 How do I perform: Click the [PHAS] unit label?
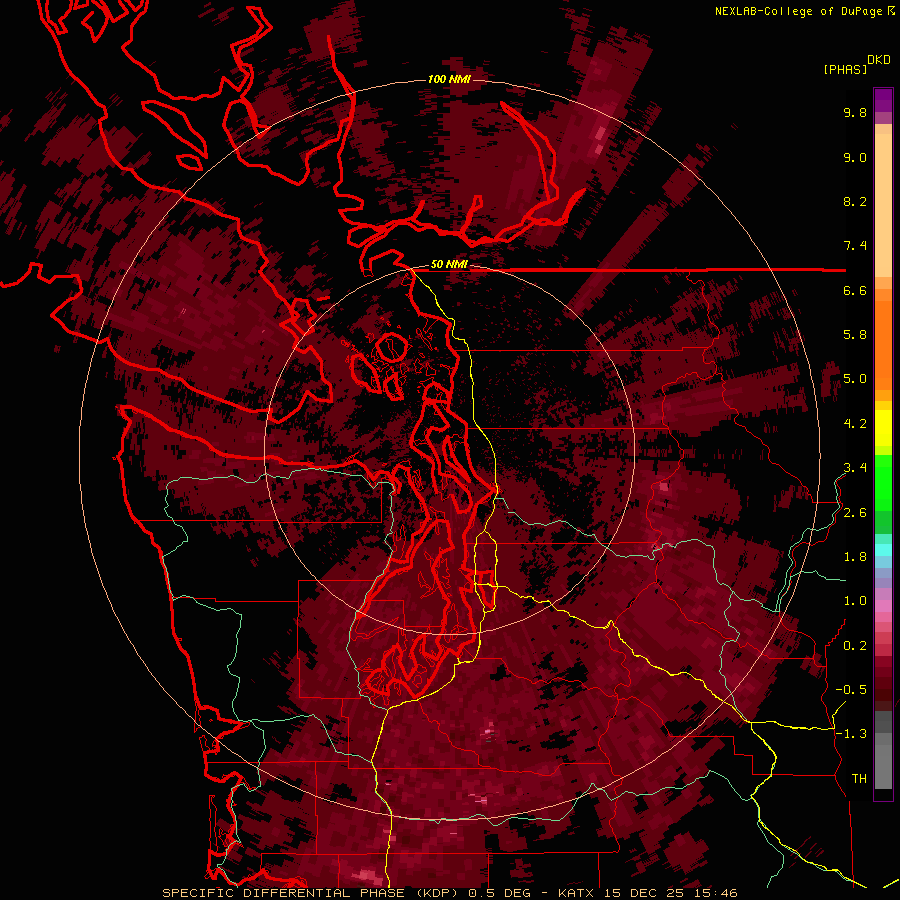pos(845,70)
